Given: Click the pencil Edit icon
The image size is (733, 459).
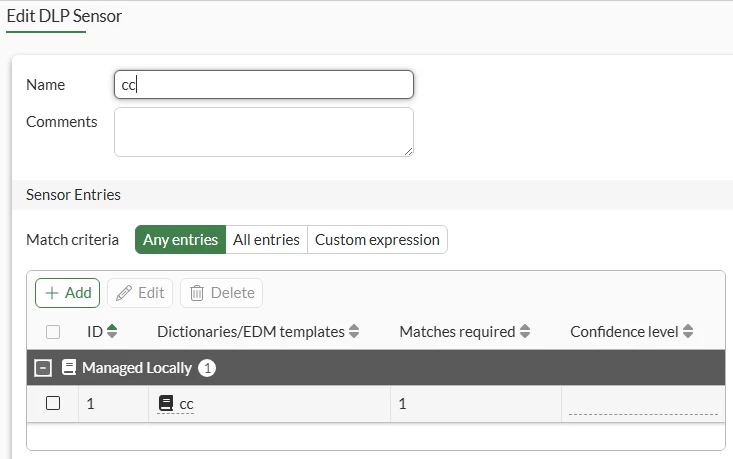Looking at the screenshot, I should coord(124,293).
